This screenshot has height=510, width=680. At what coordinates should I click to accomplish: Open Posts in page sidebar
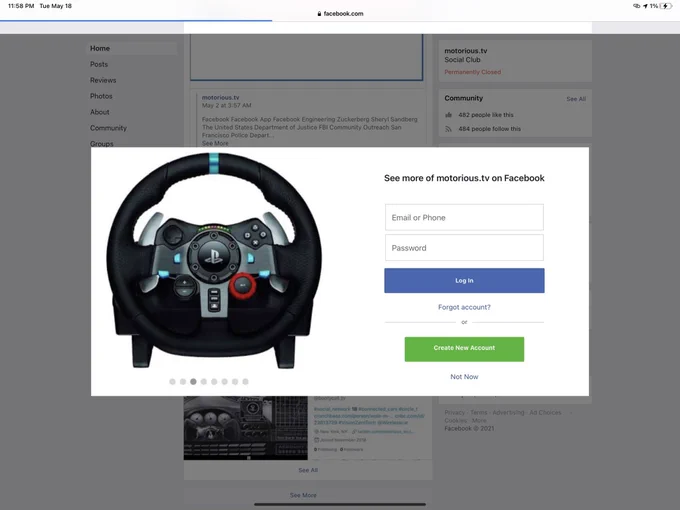tap(99, 64)
